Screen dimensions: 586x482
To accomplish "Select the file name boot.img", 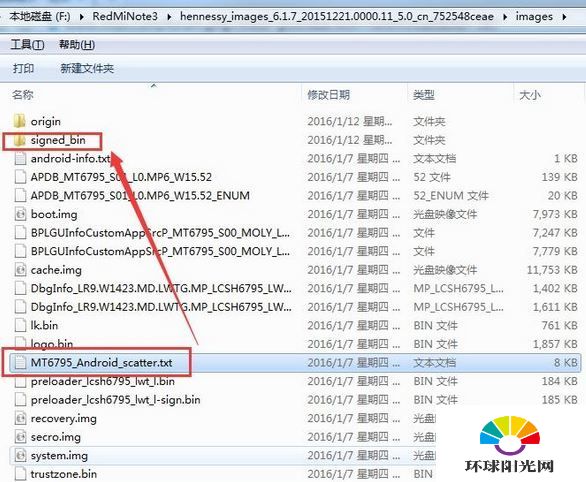I will [x=54, y=214].
